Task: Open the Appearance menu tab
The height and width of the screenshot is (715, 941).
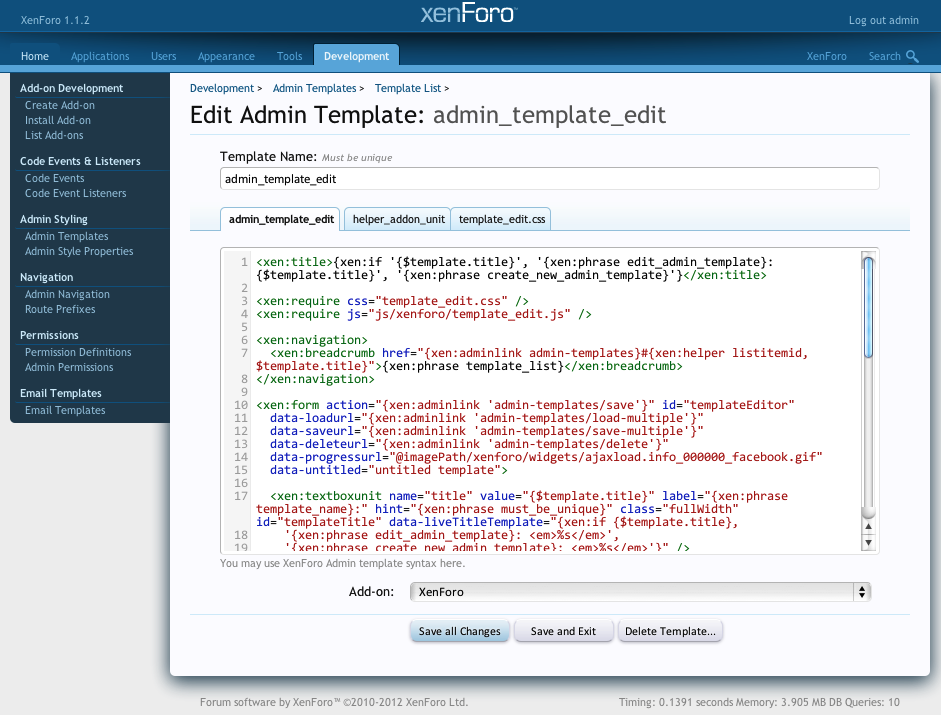Action: coord(226,56)
